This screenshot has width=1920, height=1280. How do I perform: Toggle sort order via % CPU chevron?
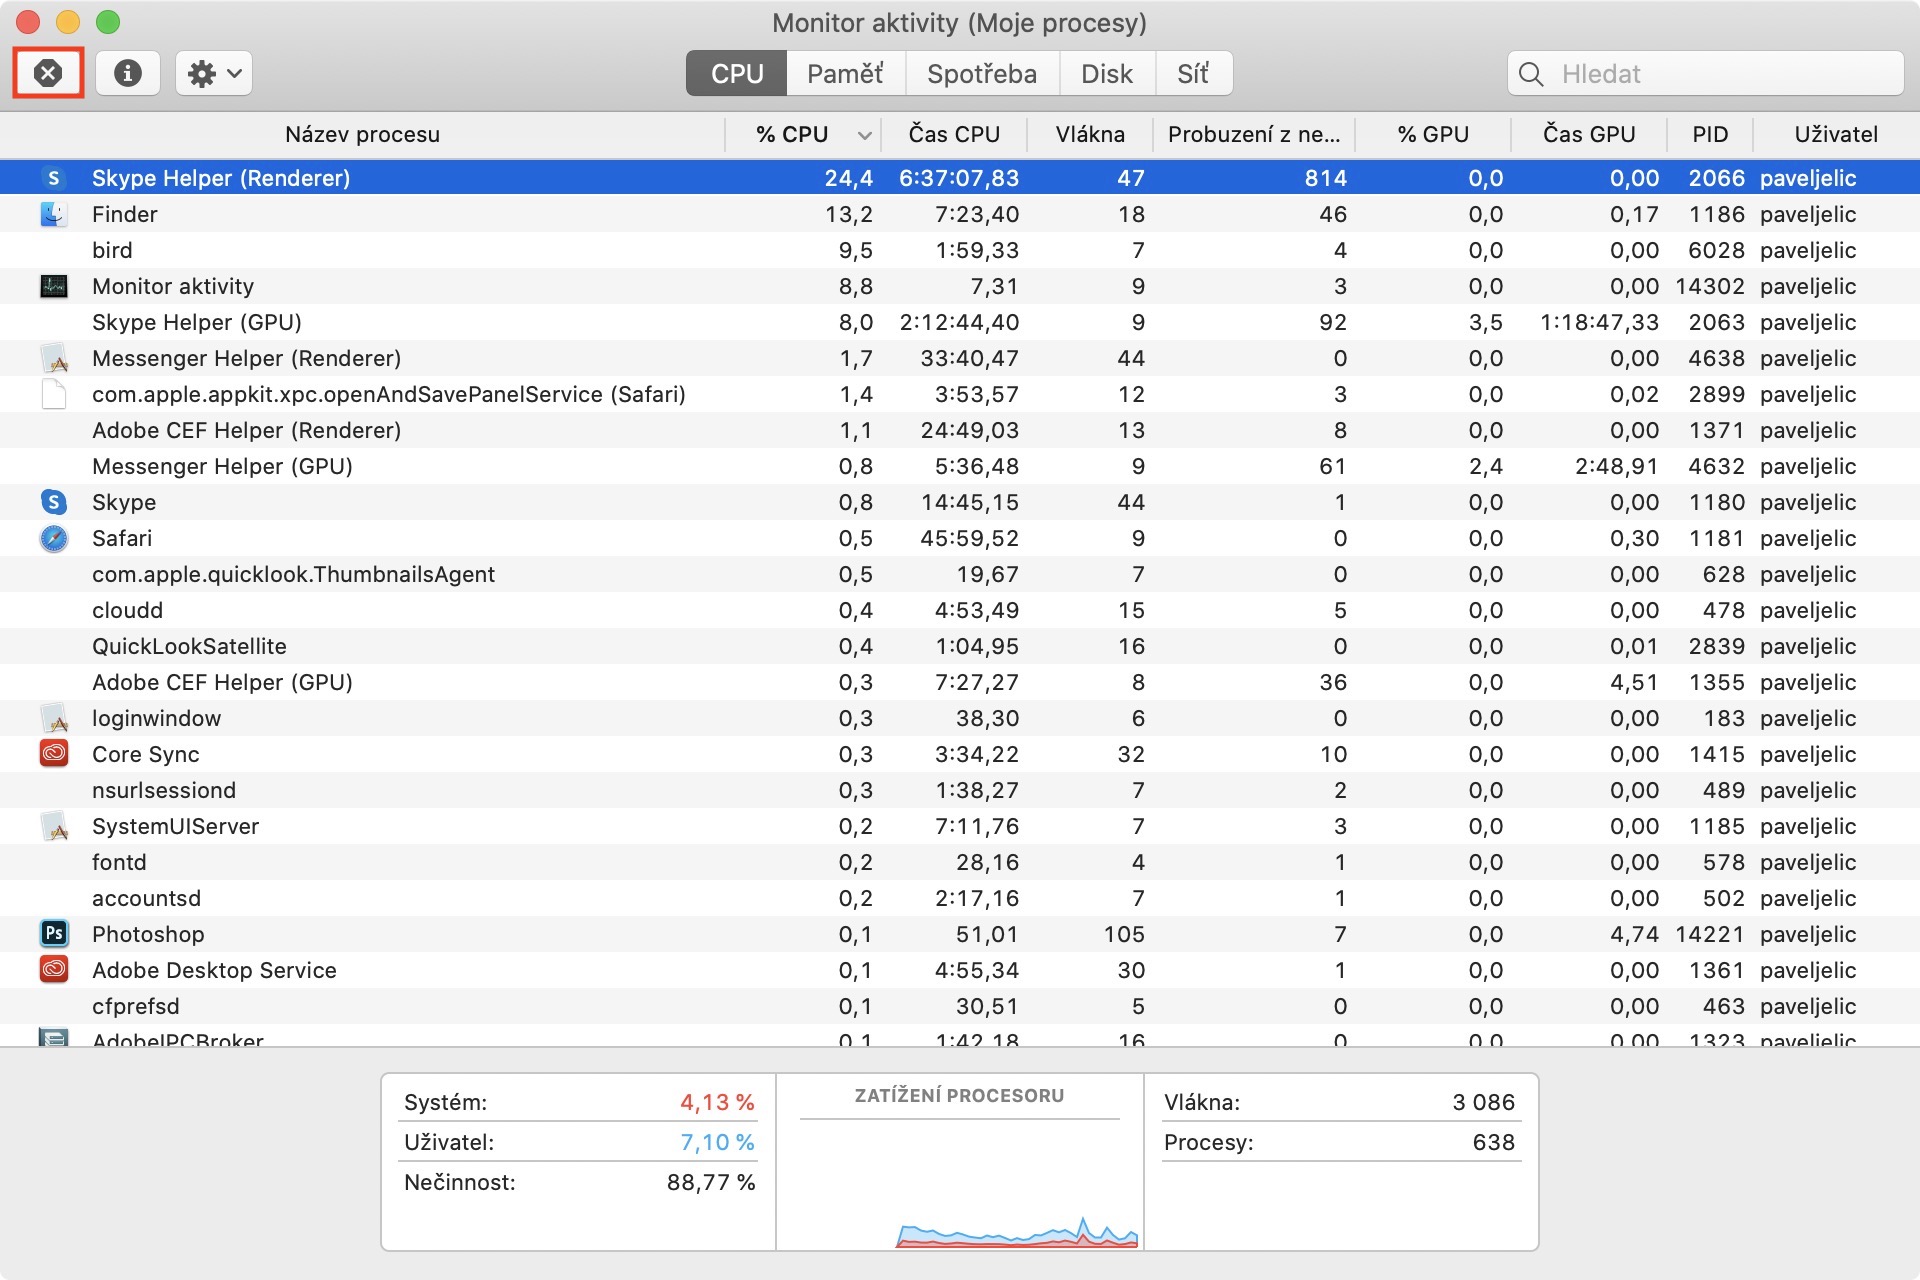point(864,135)
